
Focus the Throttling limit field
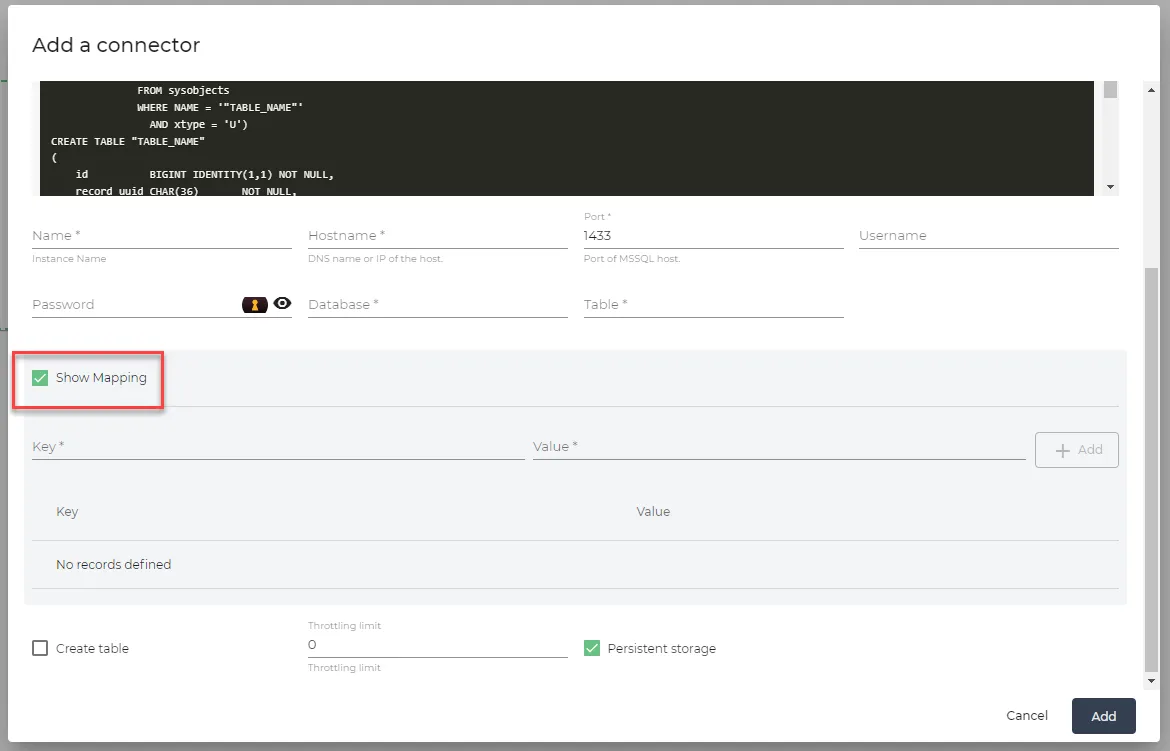pos(438,645)
